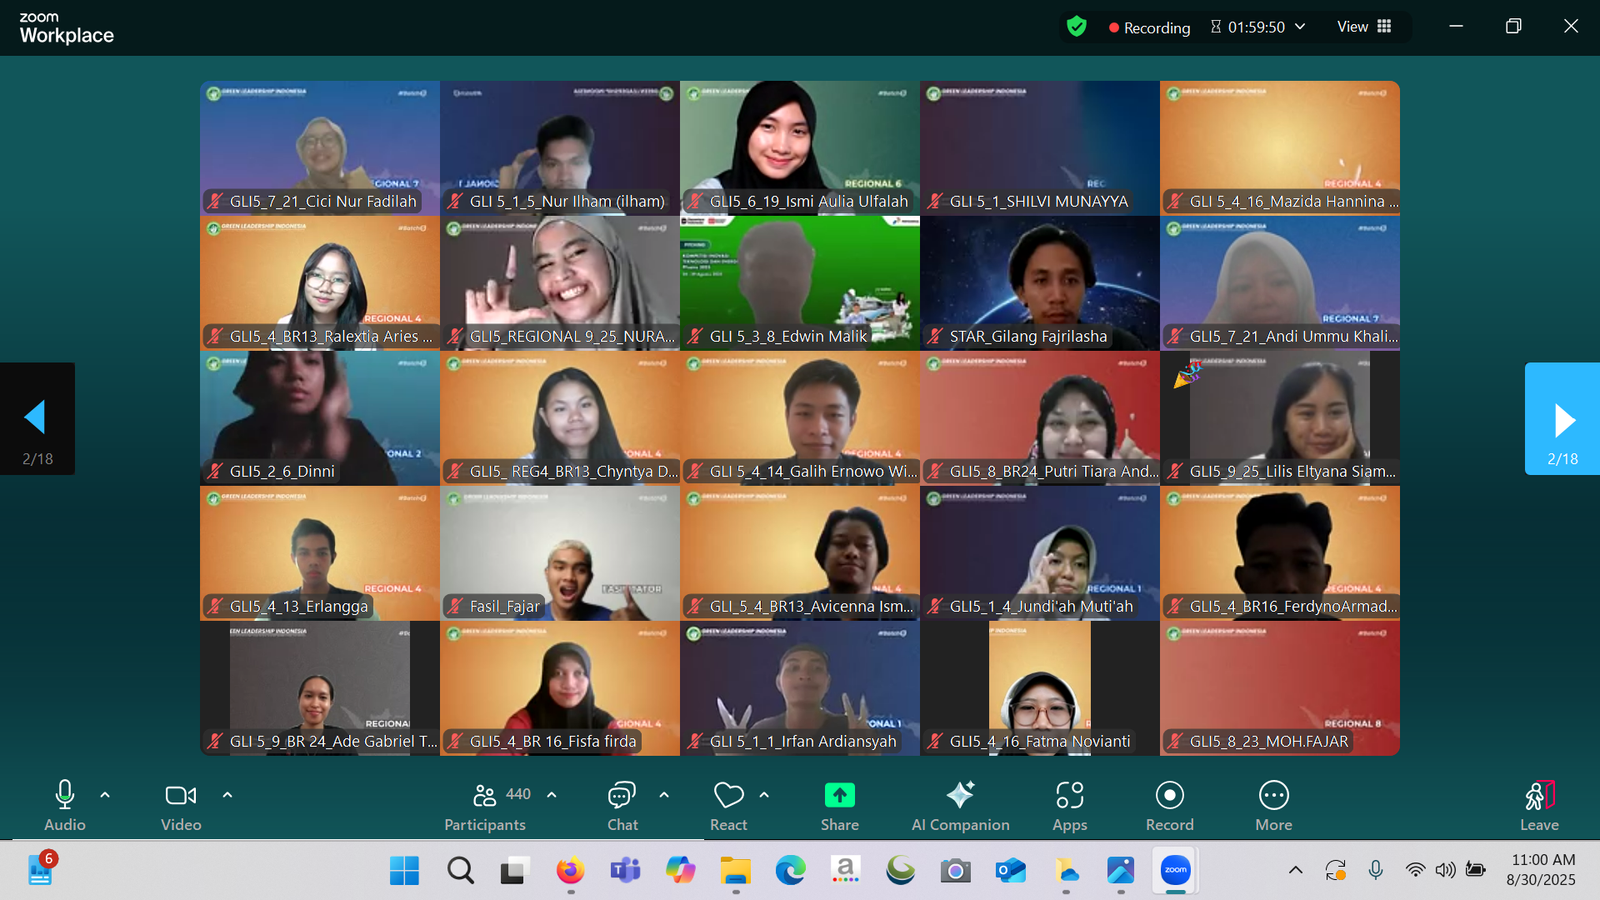Open Firefox from the Windows taskbar

pyautogui.click(x=570, y=871)
